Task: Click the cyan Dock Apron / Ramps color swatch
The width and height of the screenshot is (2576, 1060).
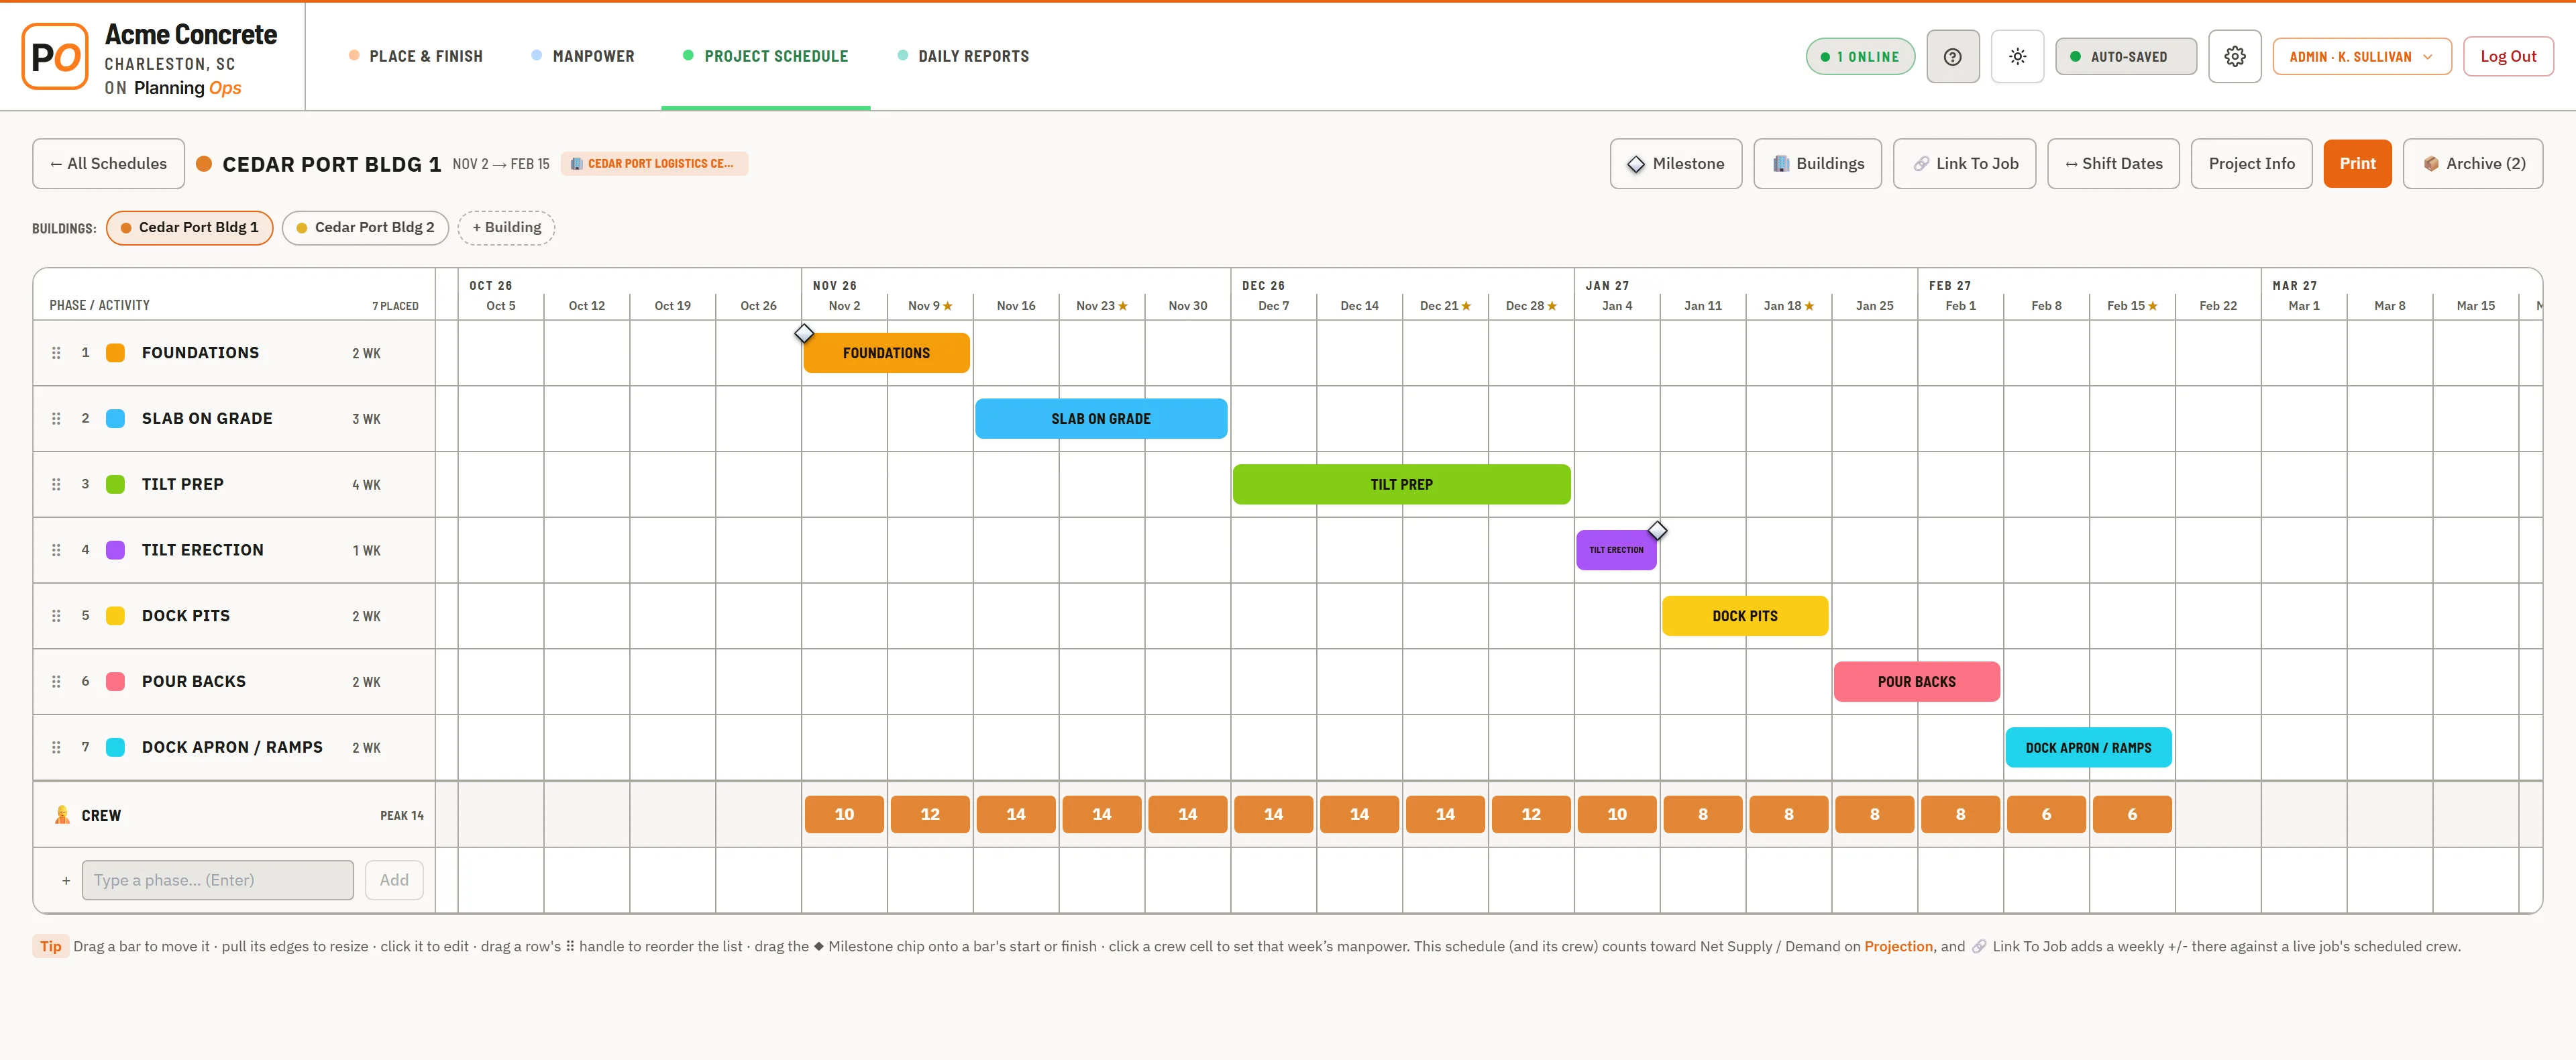Action: 116,748
